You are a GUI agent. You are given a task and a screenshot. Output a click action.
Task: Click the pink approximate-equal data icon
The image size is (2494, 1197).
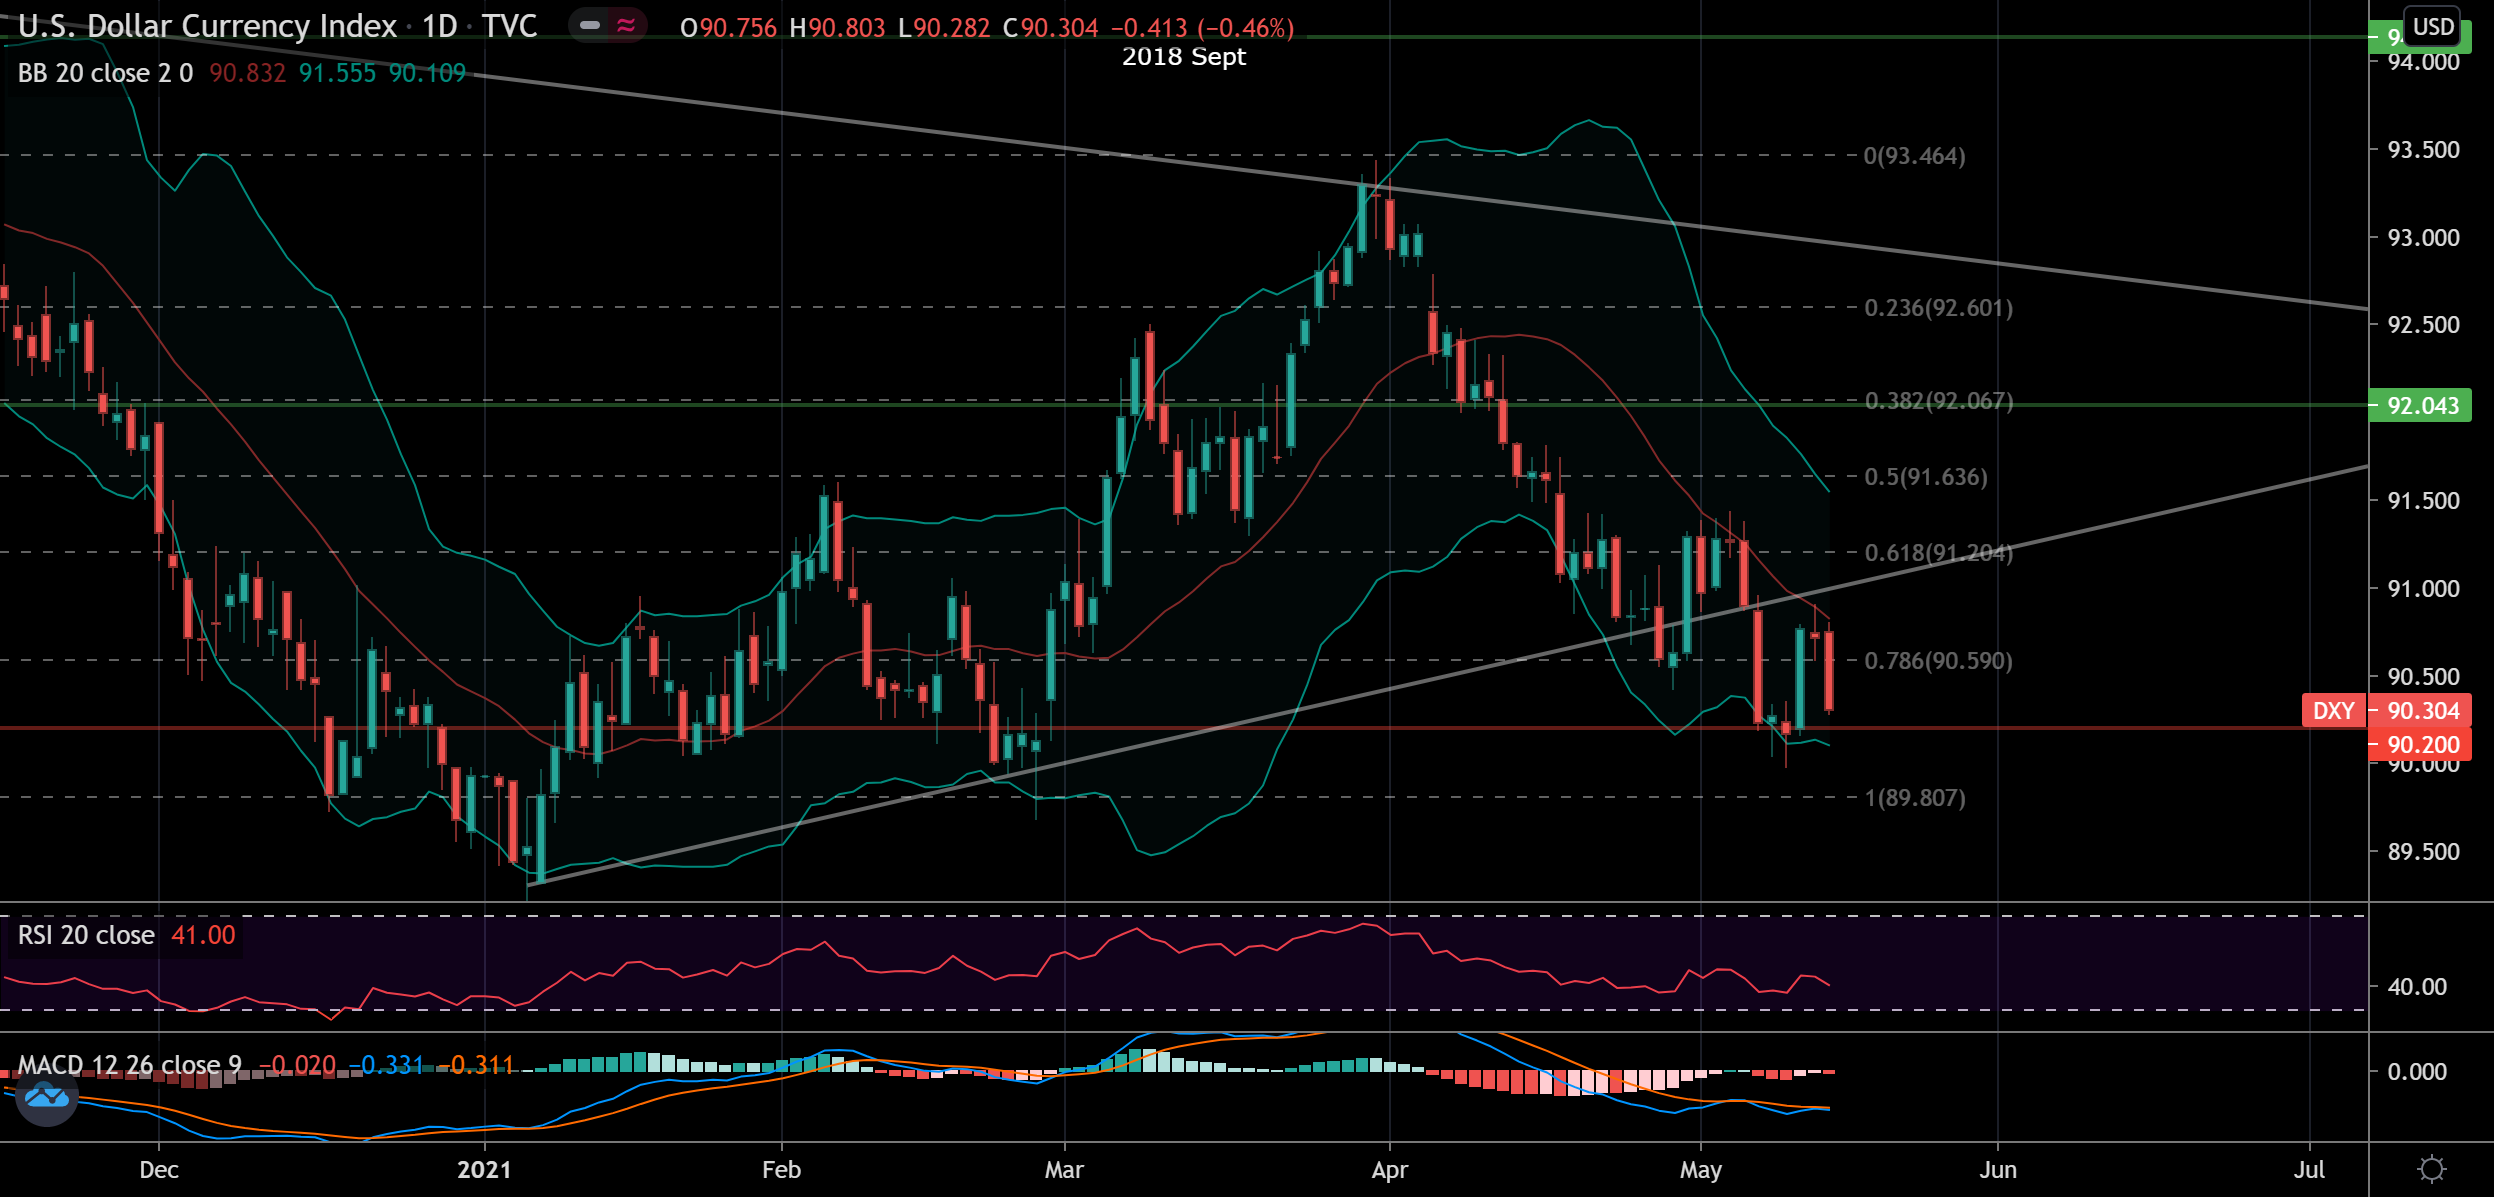[x=627, y=26]
